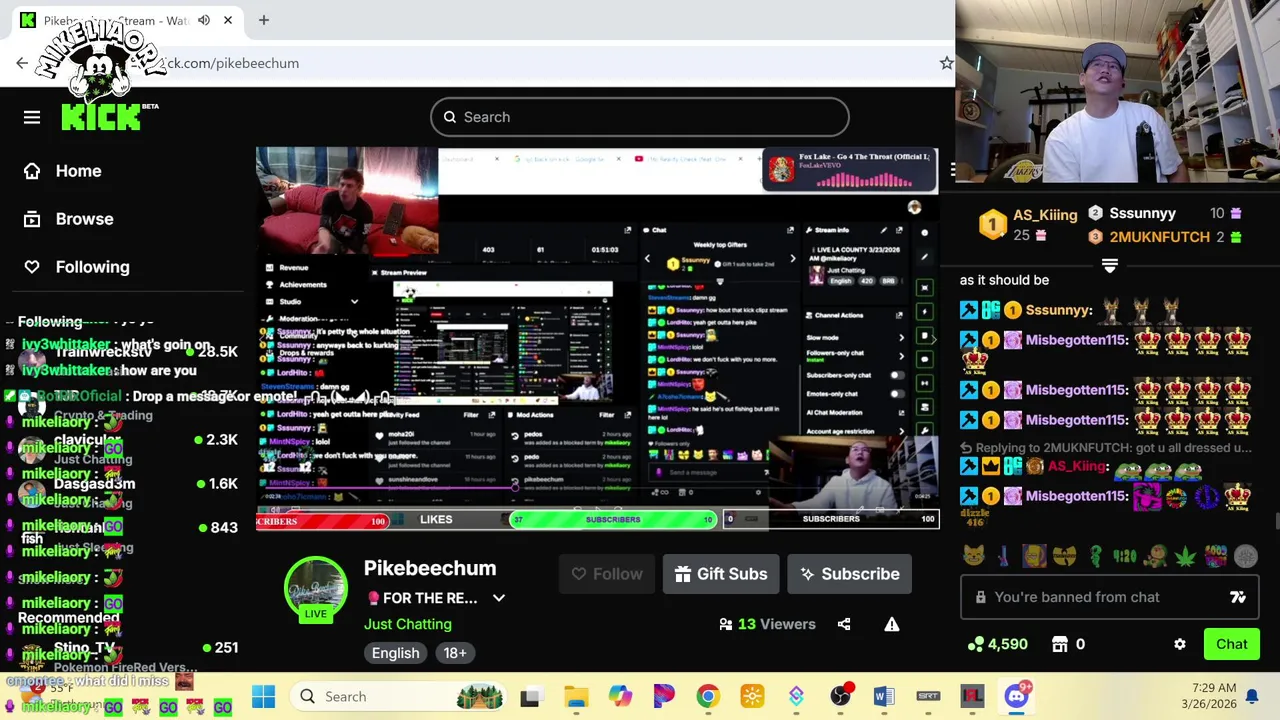Click the stream video player
This screenshot has height=720, width=1280.
[597, 337]
